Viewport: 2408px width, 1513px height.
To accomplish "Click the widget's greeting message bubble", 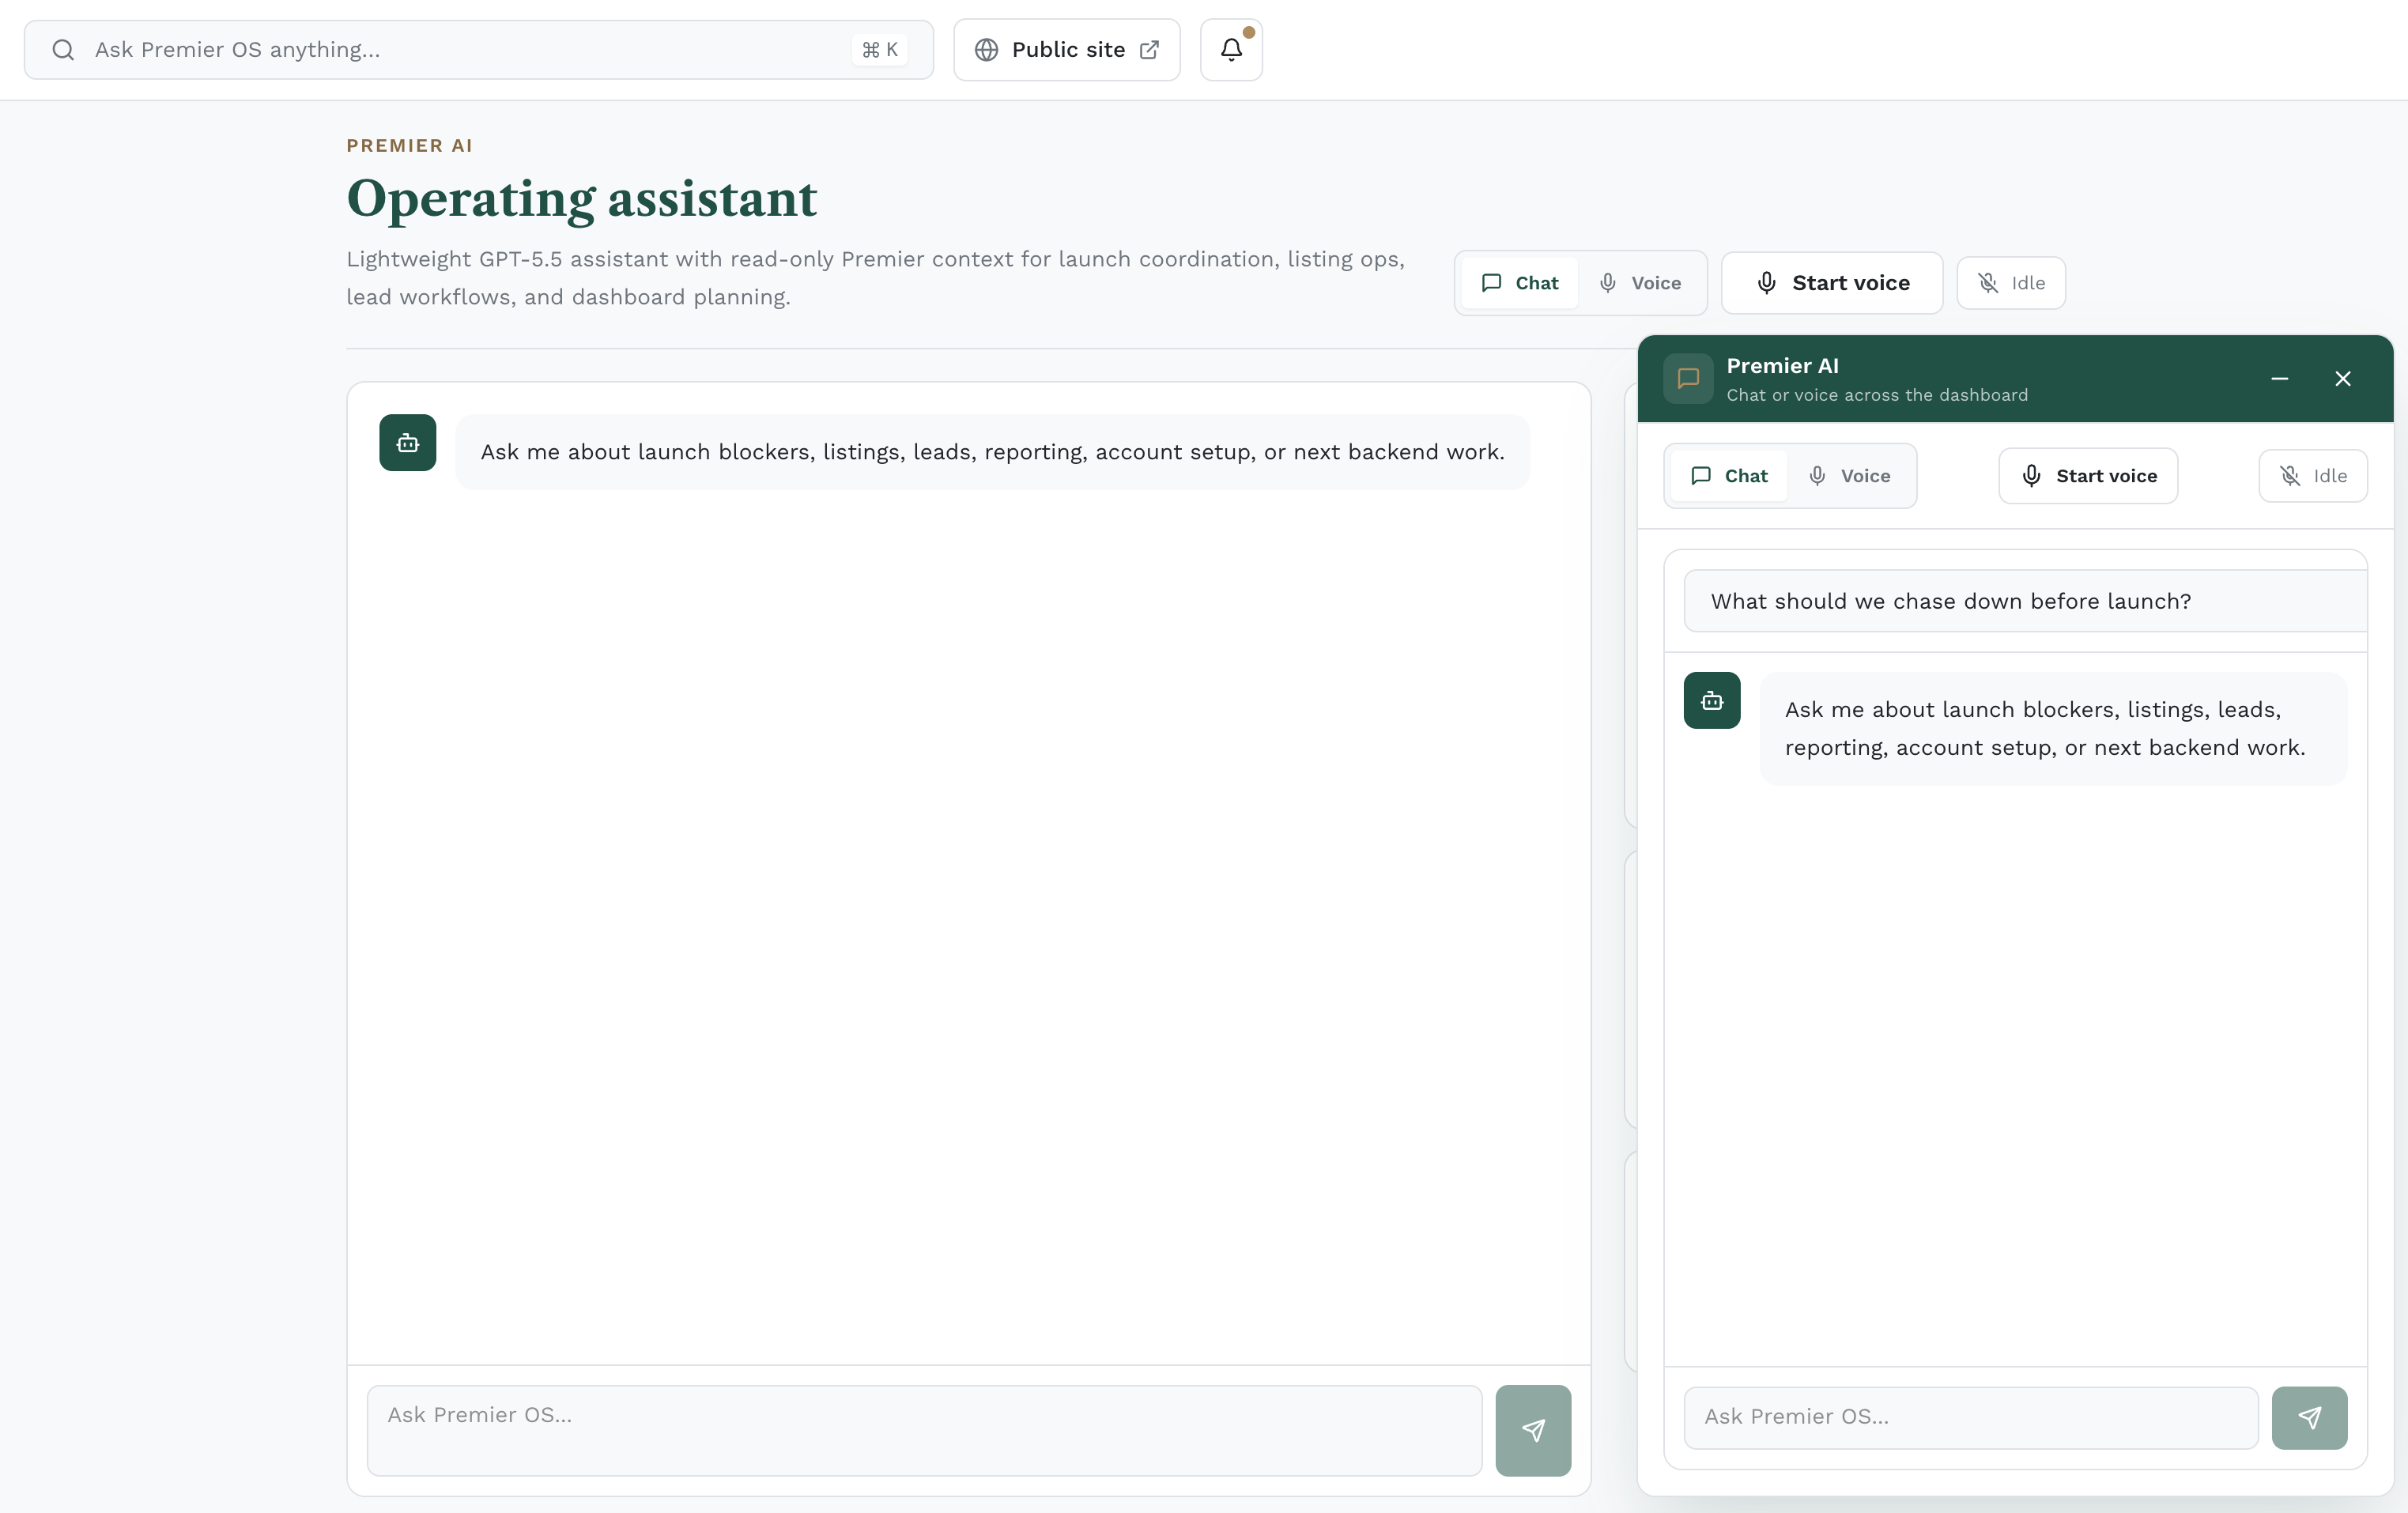I will [2053, 729].
